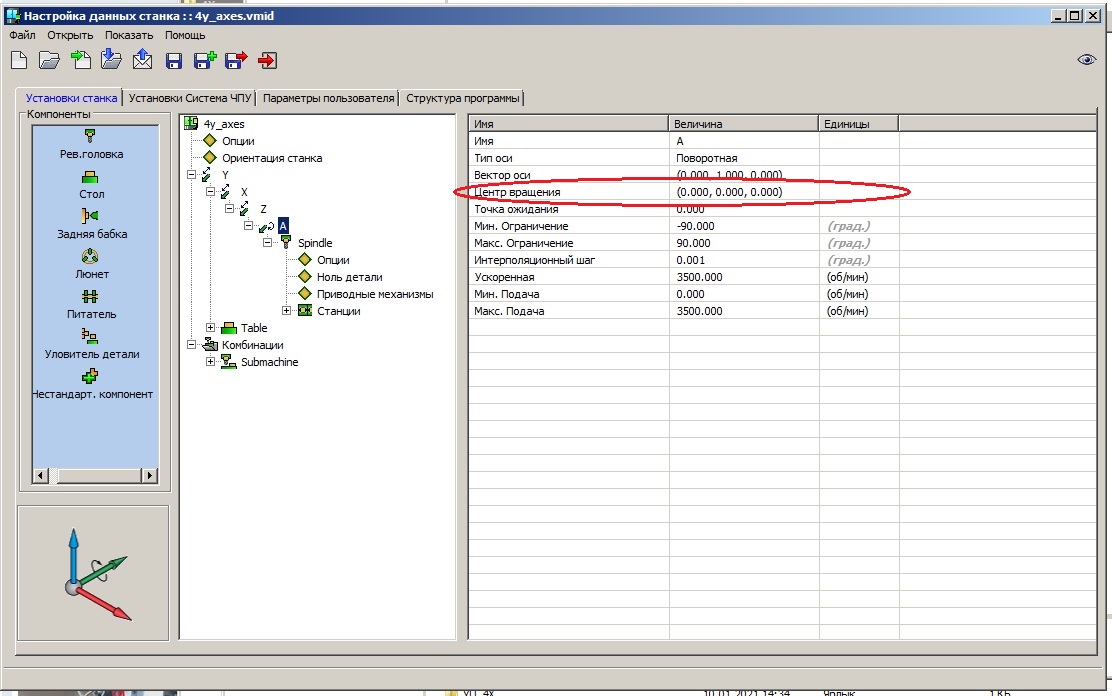Select Ноль детали tree item
This screenshot has width=1112, height=696.
tap(350, 277)
